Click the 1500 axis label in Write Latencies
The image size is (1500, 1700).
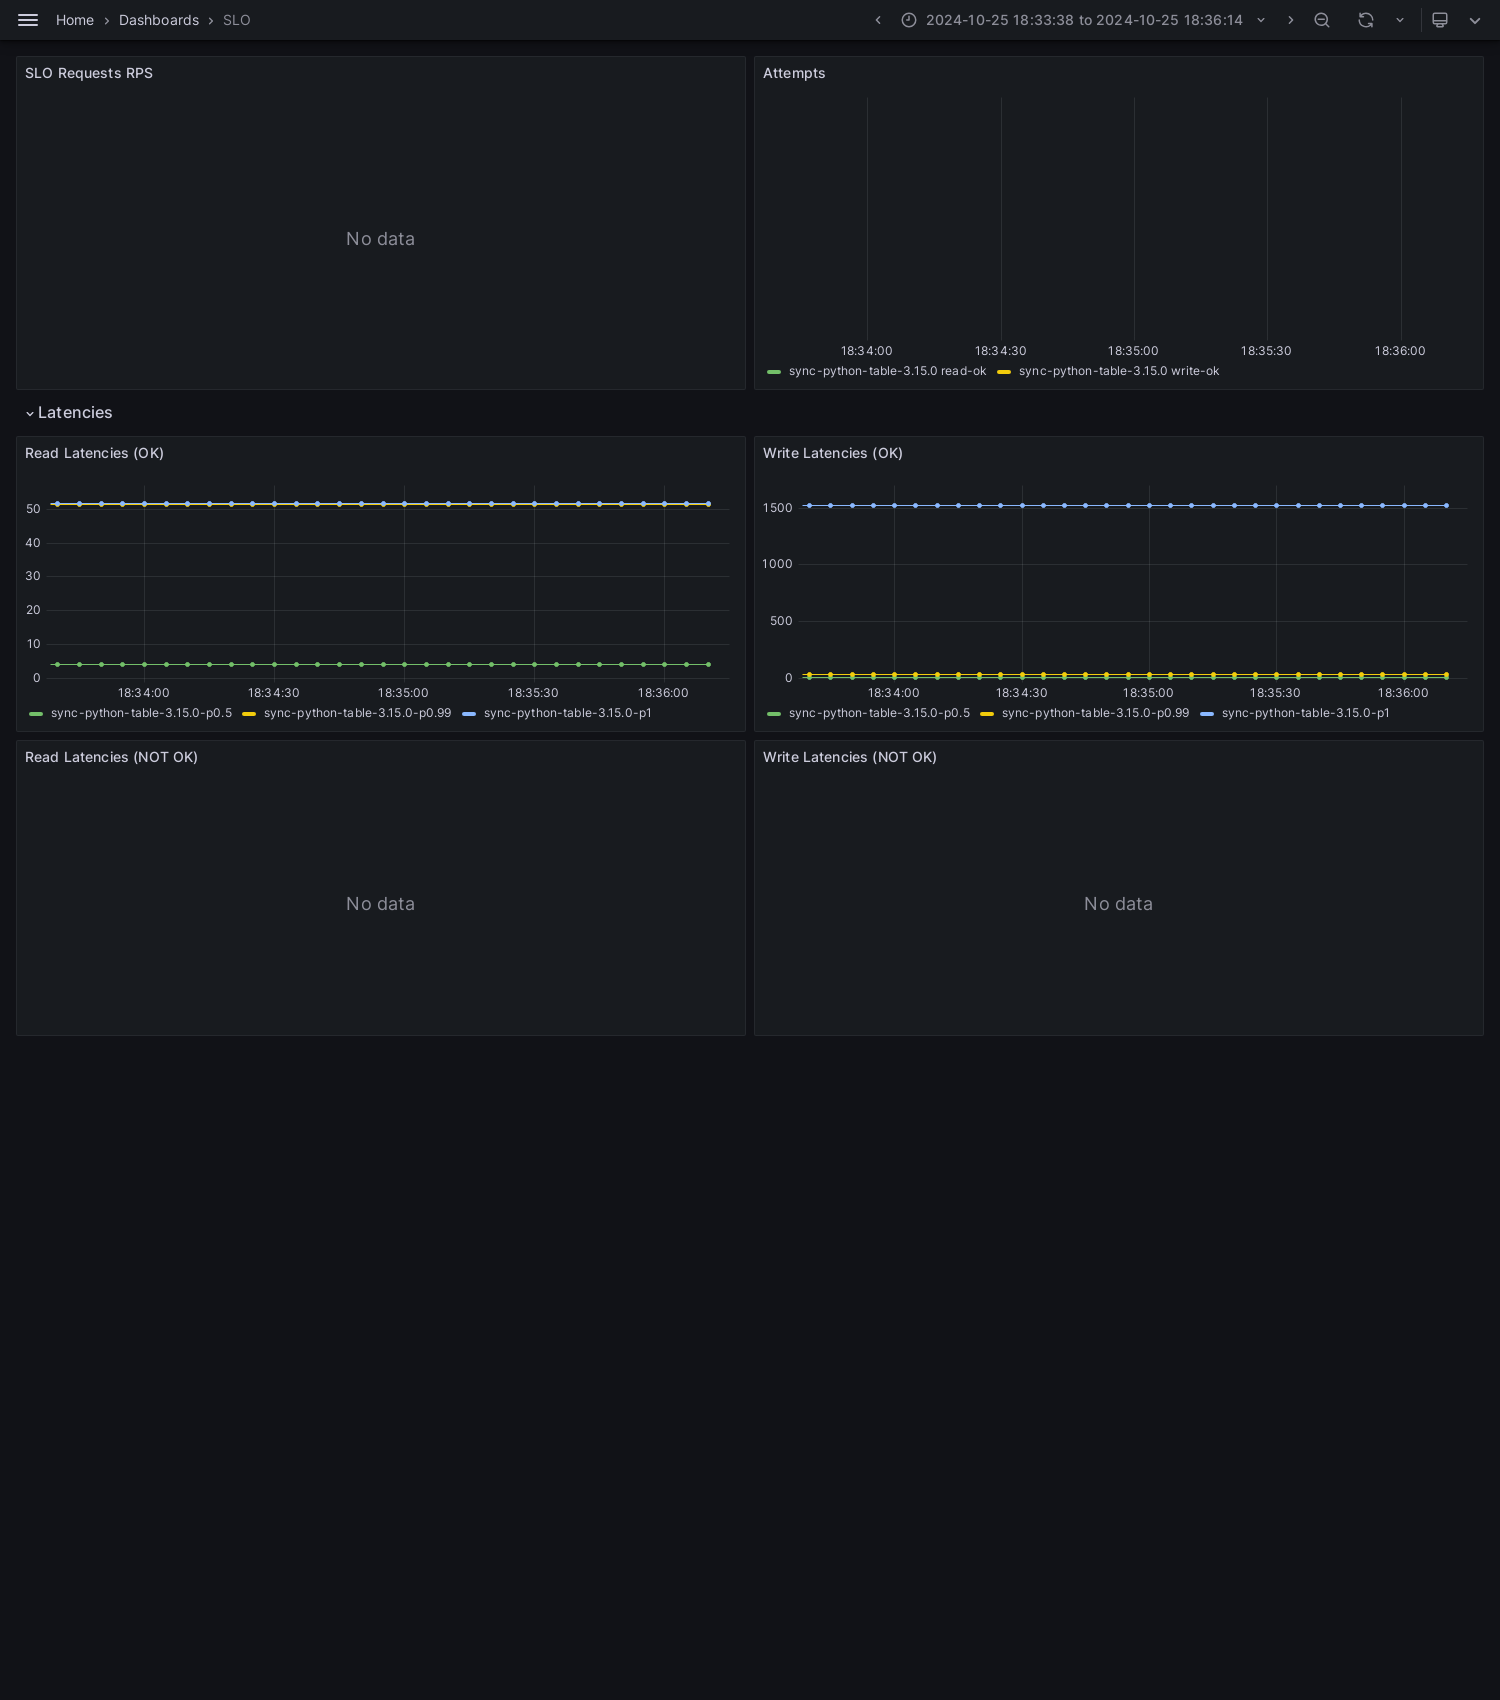[777, 508]
